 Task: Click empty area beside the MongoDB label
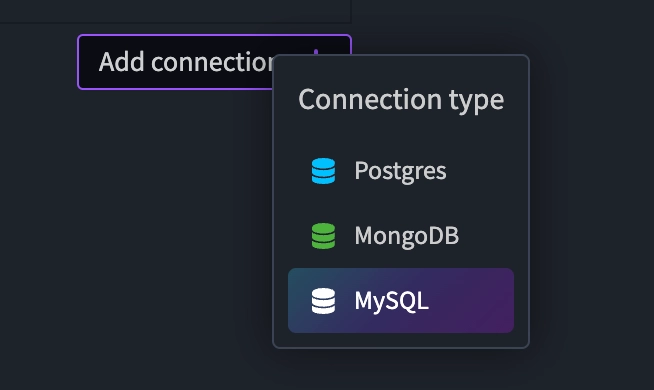tap(486, 236)
